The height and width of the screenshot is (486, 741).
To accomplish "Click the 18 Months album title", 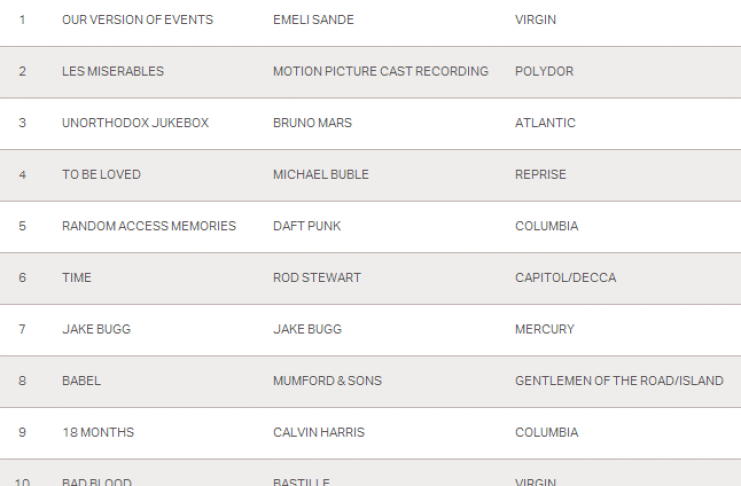I will click(97, 433).
